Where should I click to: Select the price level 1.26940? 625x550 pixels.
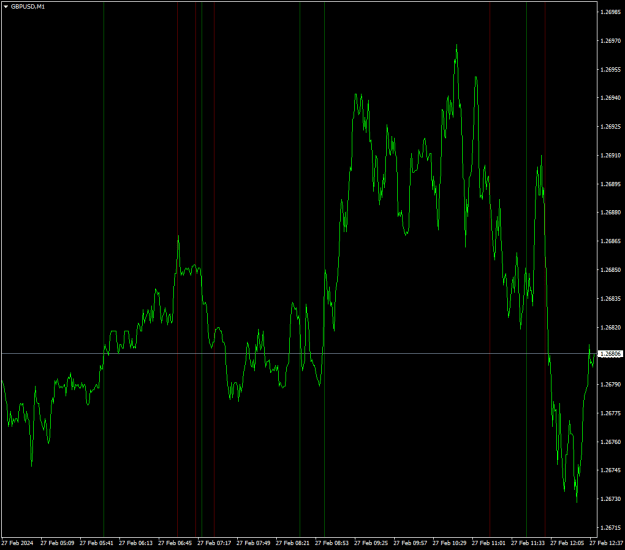pyautogui.click(x=610, y=98)
